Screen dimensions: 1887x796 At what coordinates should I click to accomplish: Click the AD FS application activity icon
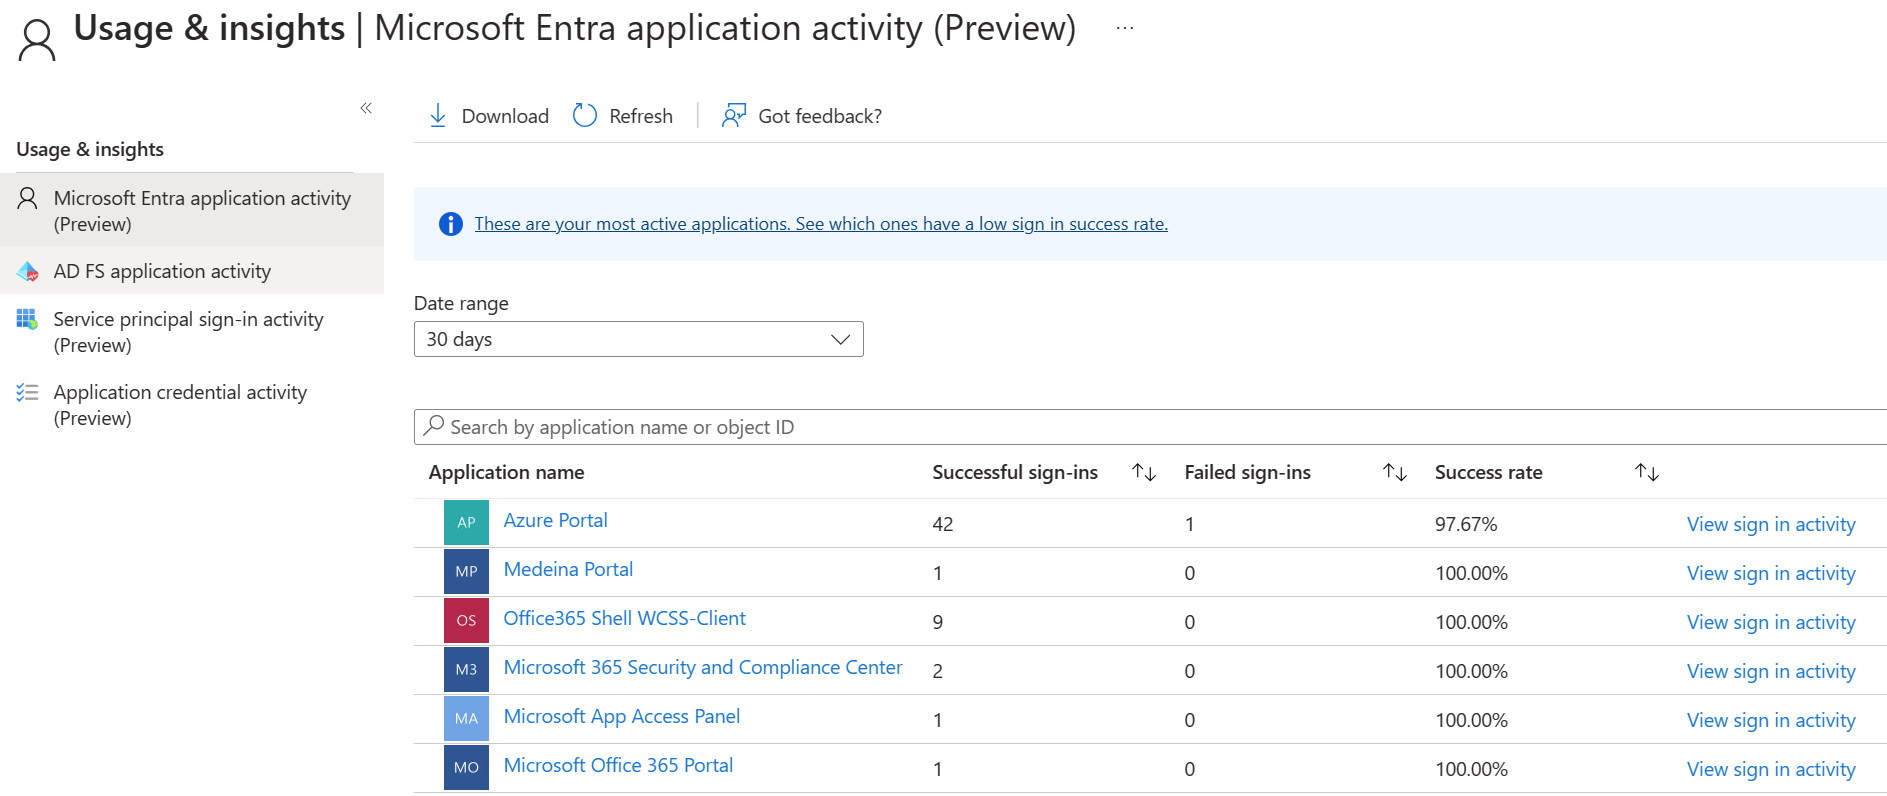coord(28,271)
